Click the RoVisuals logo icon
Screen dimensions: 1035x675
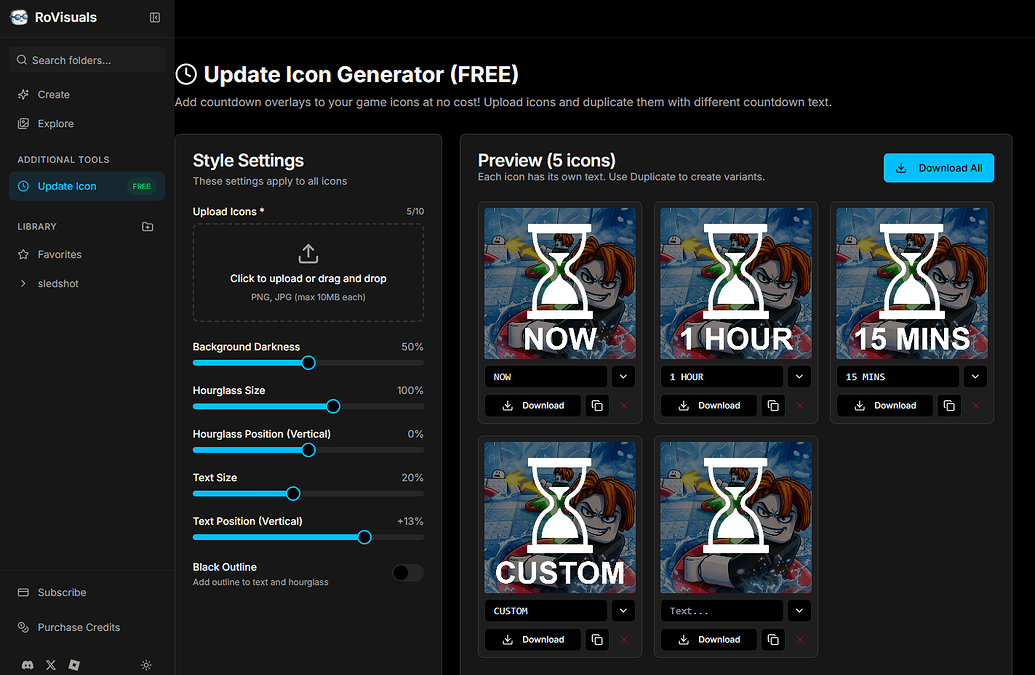[x=19, y=17]
